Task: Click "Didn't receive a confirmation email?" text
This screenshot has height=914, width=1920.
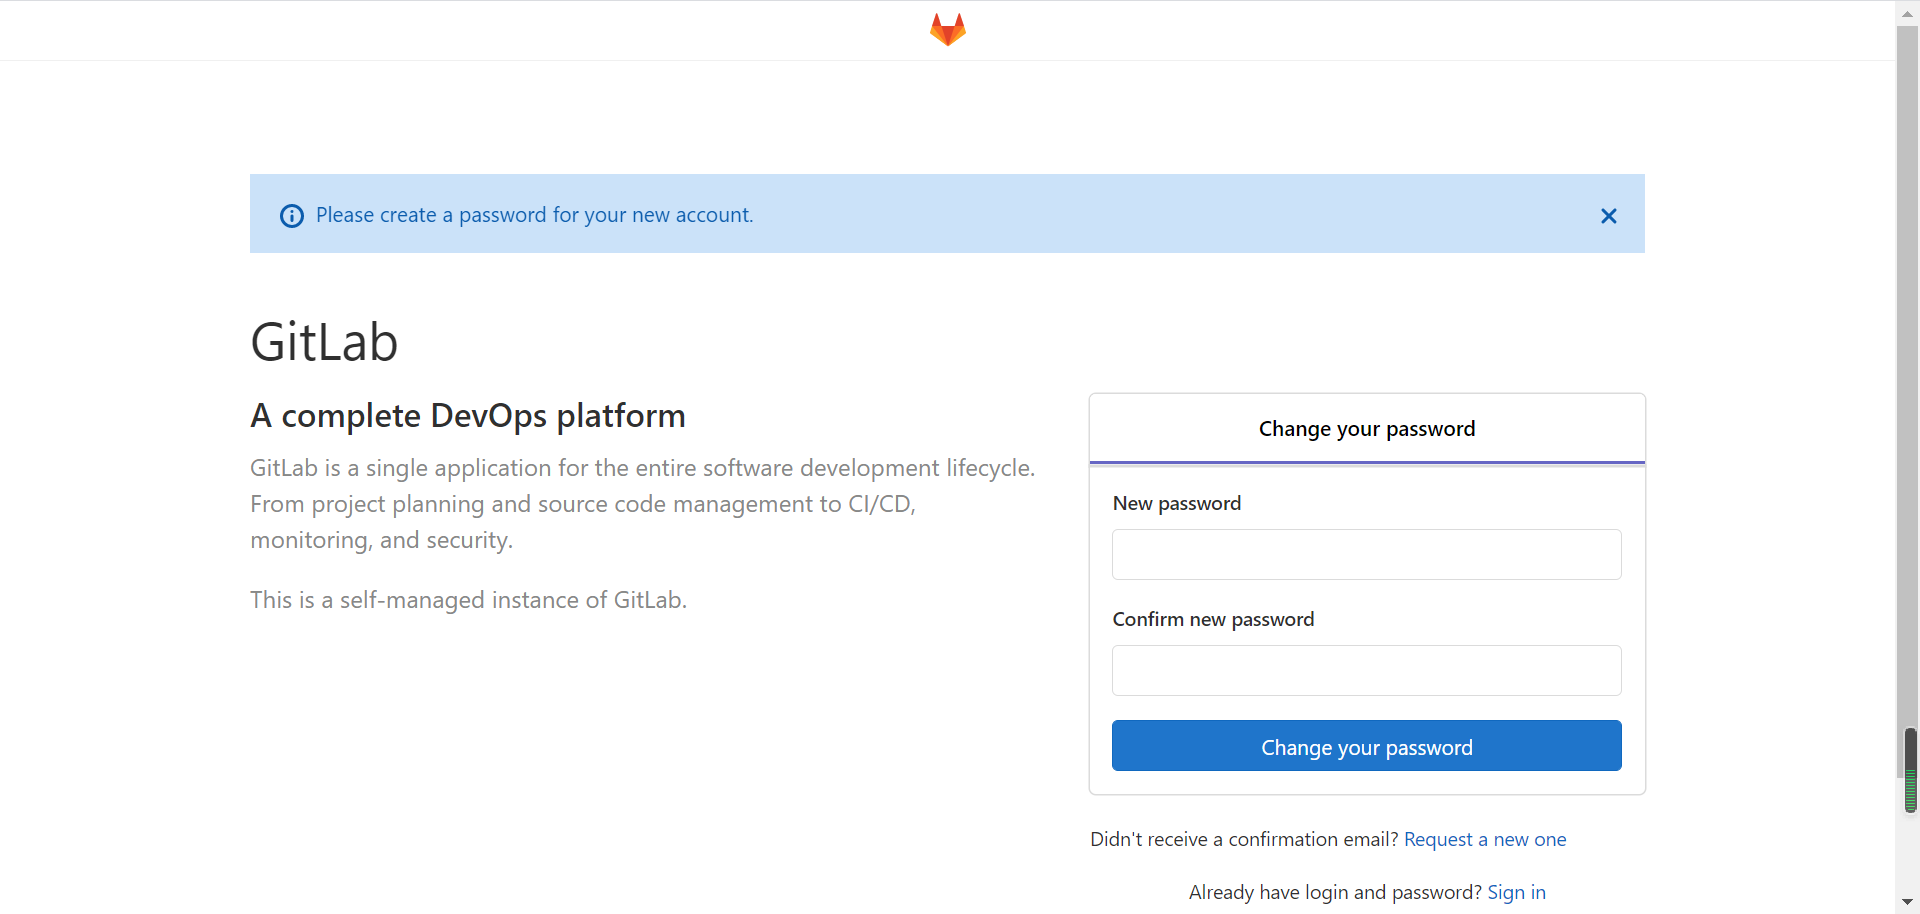Action: [1244, 840]
